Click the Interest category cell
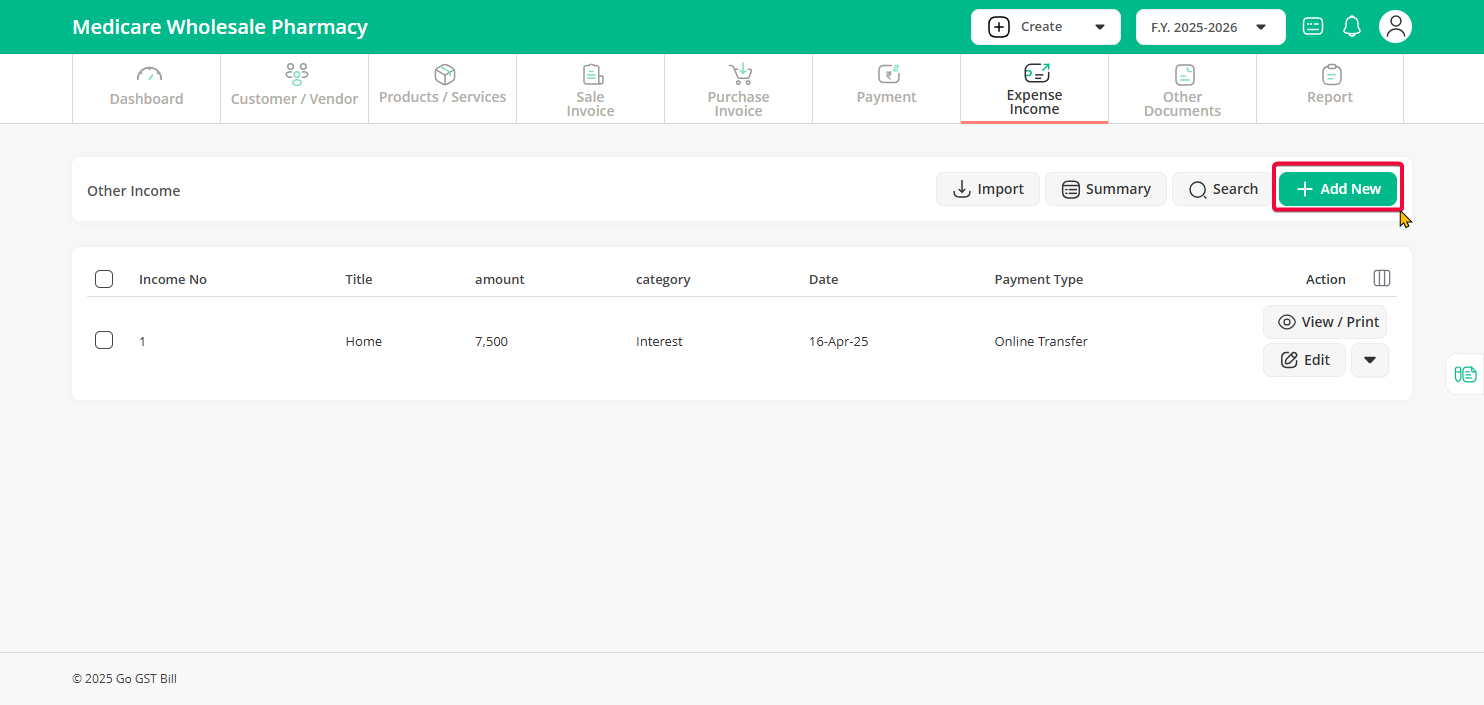The width and height of the screenshot is (1484, 705). click(659, 341)
